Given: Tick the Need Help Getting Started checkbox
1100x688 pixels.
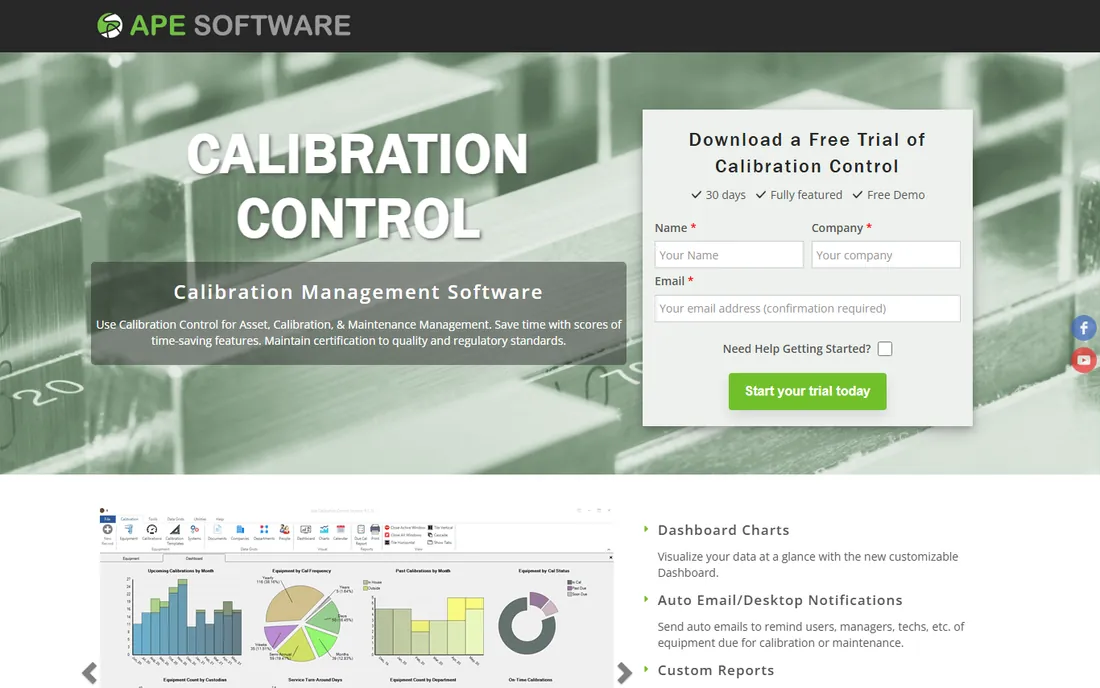Looking at the screenshot, I should 885,349.
